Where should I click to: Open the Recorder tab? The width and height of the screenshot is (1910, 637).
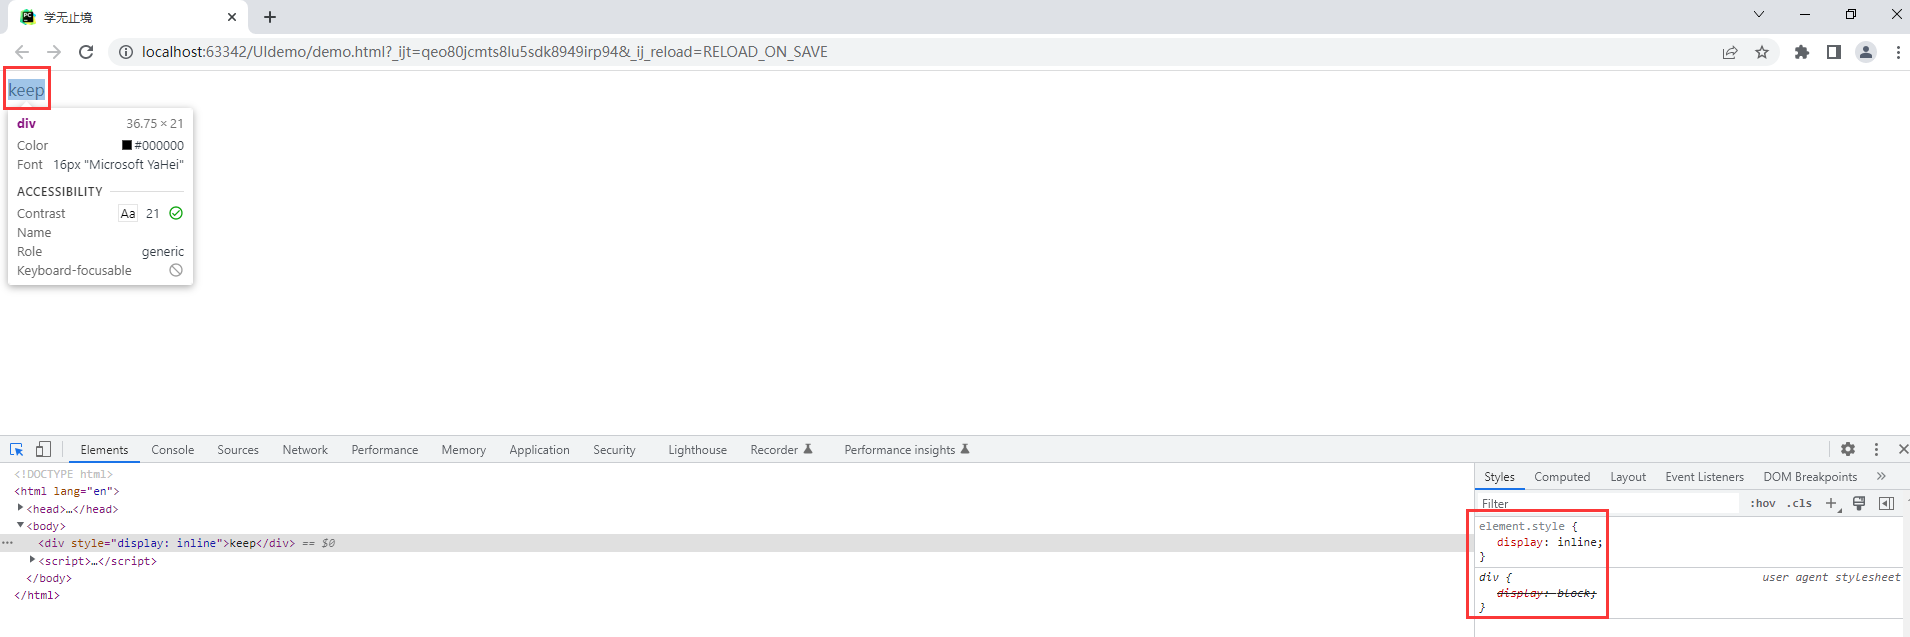tap(781, 450)
